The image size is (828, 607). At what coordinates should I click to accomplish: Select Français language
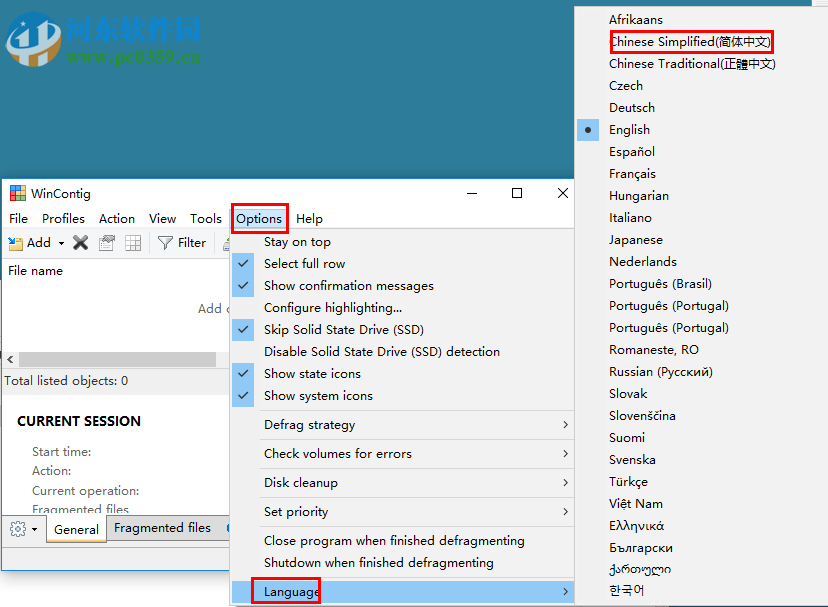coord(632,174)
